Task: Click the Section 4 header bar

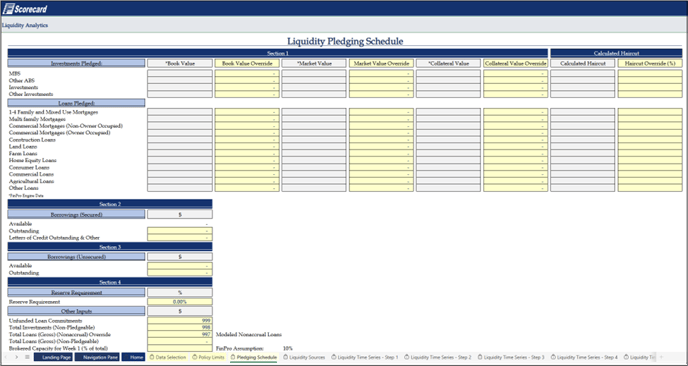Action: tap(110, 282)
